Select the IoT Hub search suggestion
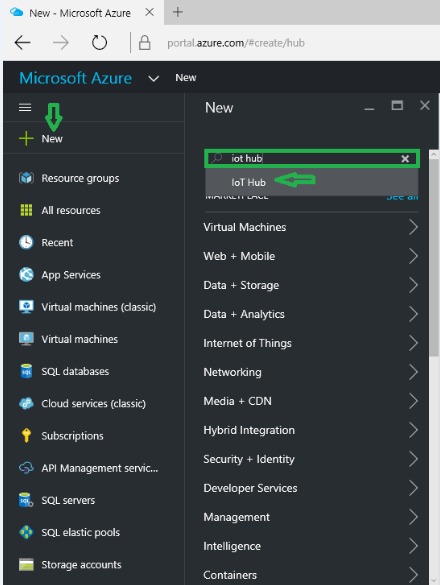Screen dimensions: 440x585 pos(312,182)
